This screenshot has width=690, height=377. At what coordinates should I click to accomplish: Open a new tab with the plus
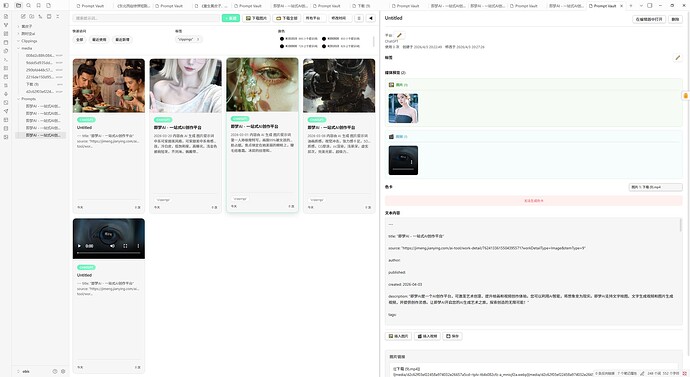[631, 6]
